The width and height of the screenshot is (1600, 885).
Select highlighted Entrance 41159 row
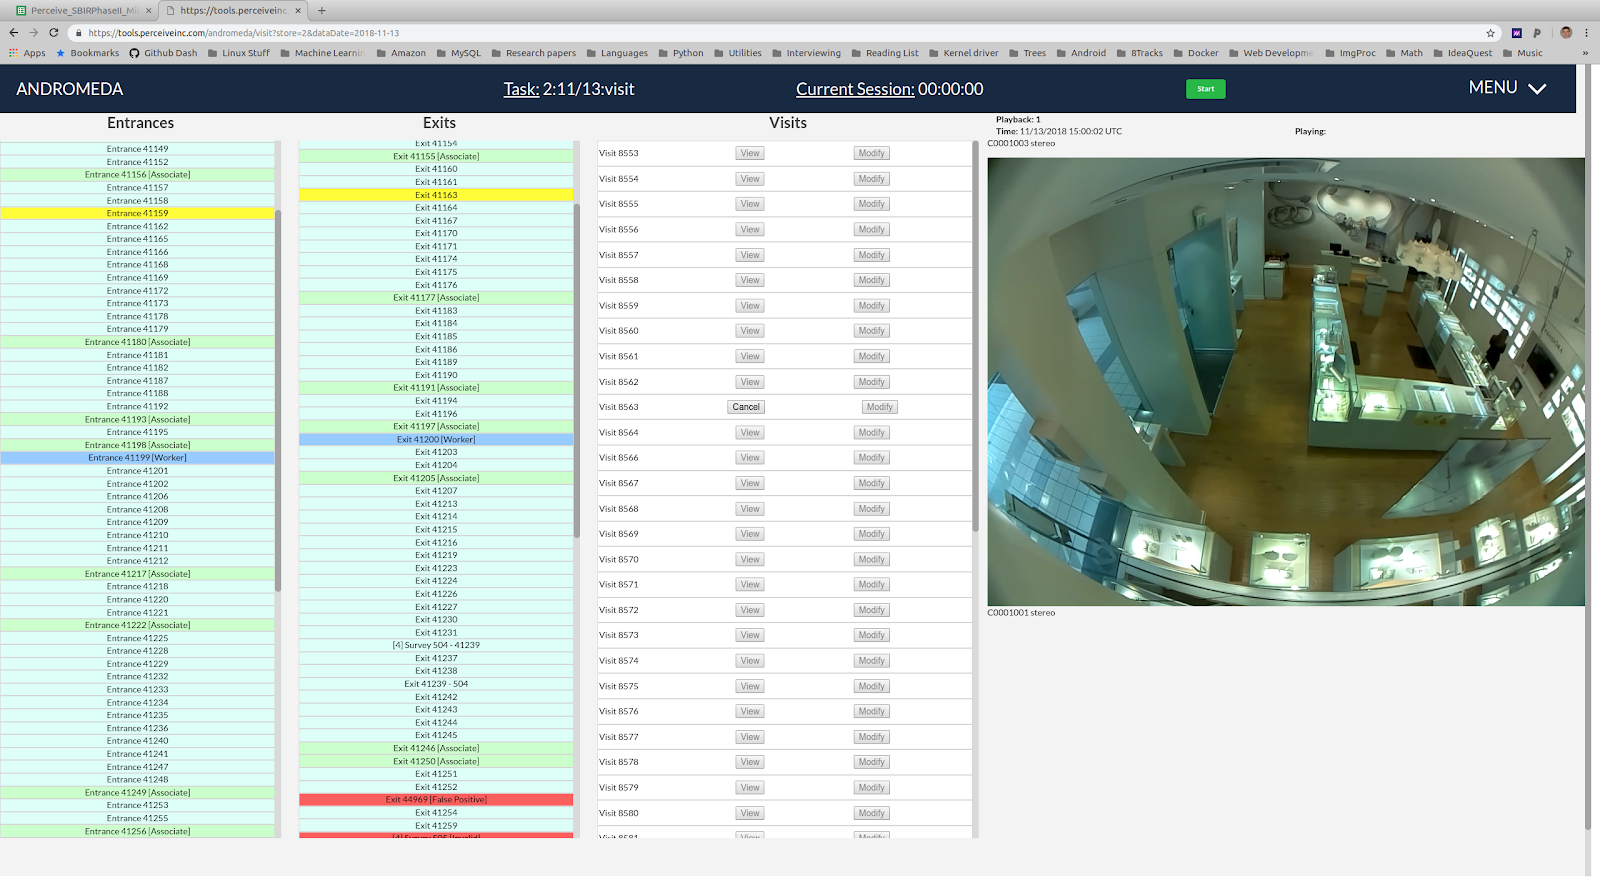pos(138,213)
